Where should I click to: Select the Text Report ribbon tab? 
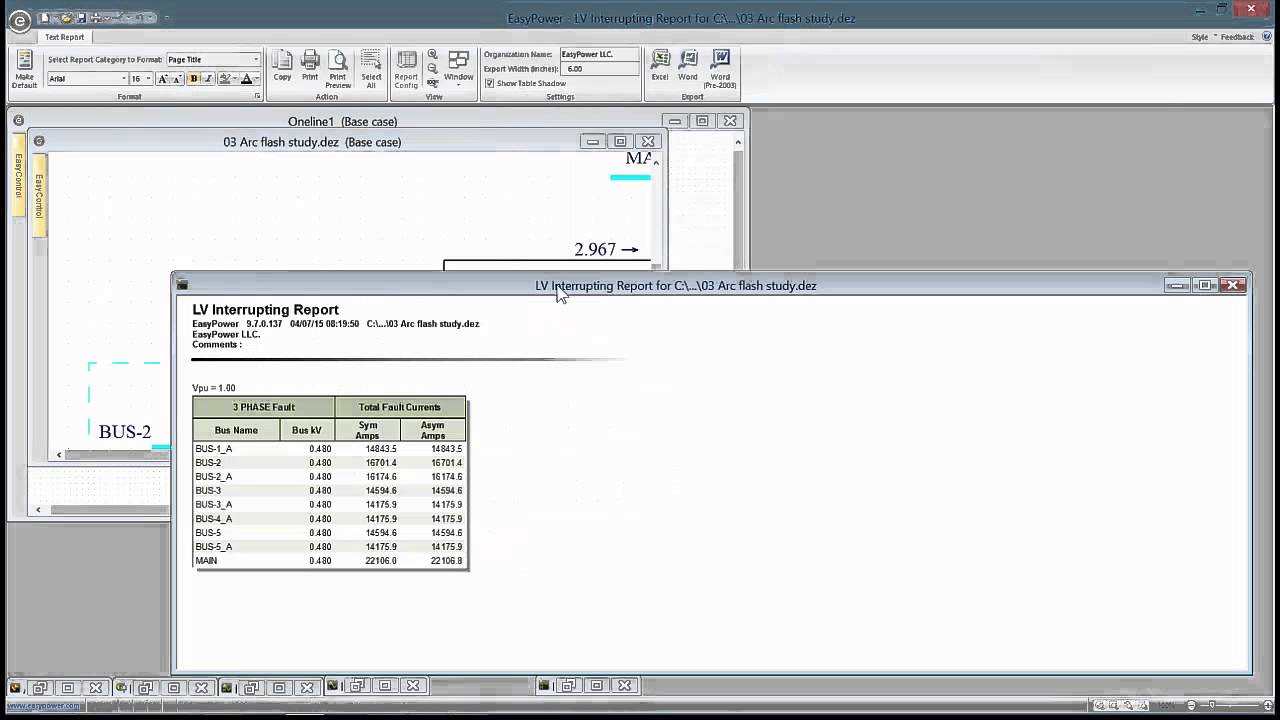click(x=65, y=37)
